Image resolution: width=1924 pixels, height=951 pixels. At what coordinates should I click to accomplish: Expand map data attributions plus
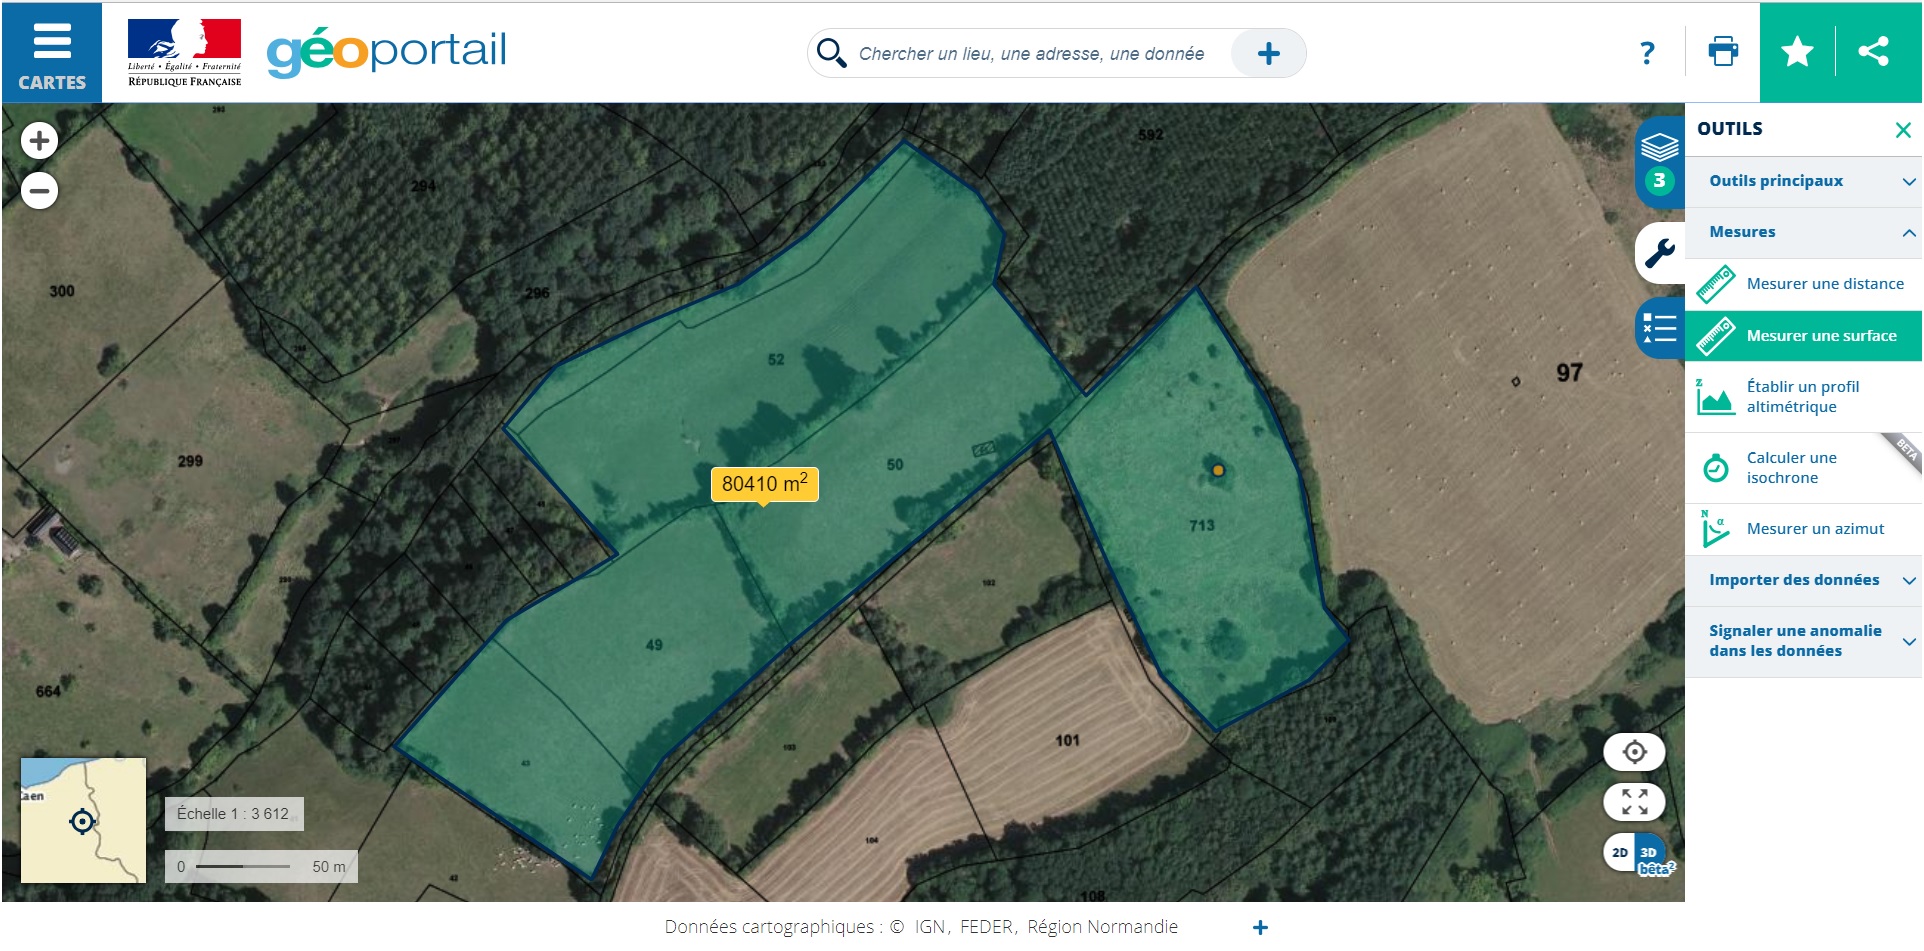1260,928
